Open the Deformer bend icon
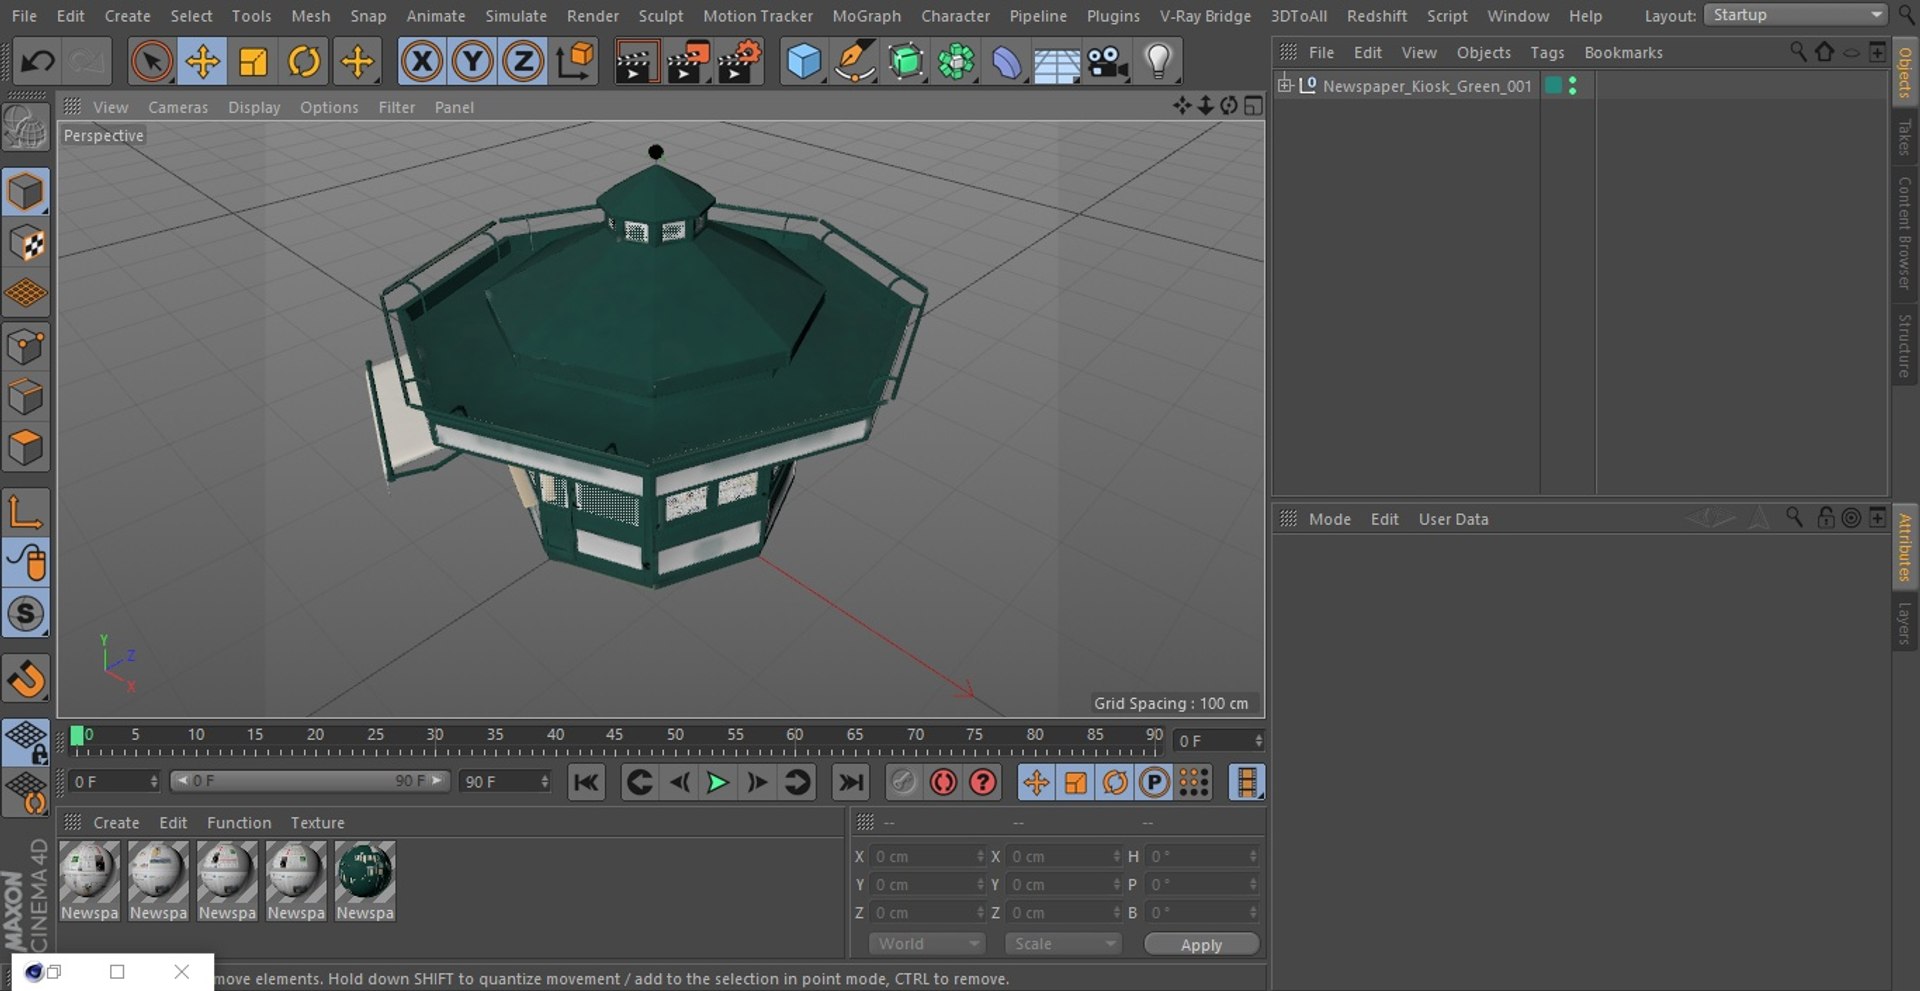The image size is (1920, 991). pos(1007,62)
